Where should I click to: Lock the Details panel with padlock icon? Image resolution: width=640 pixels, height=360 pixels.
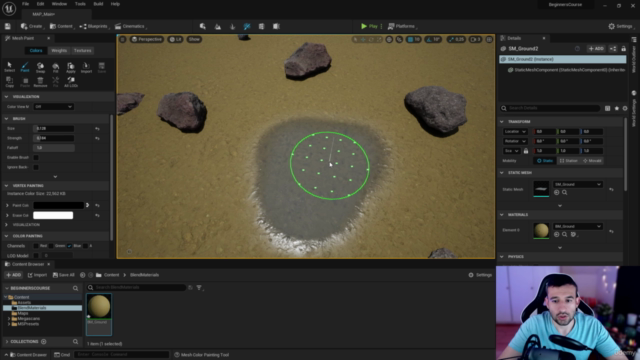[x=623, y=49]
